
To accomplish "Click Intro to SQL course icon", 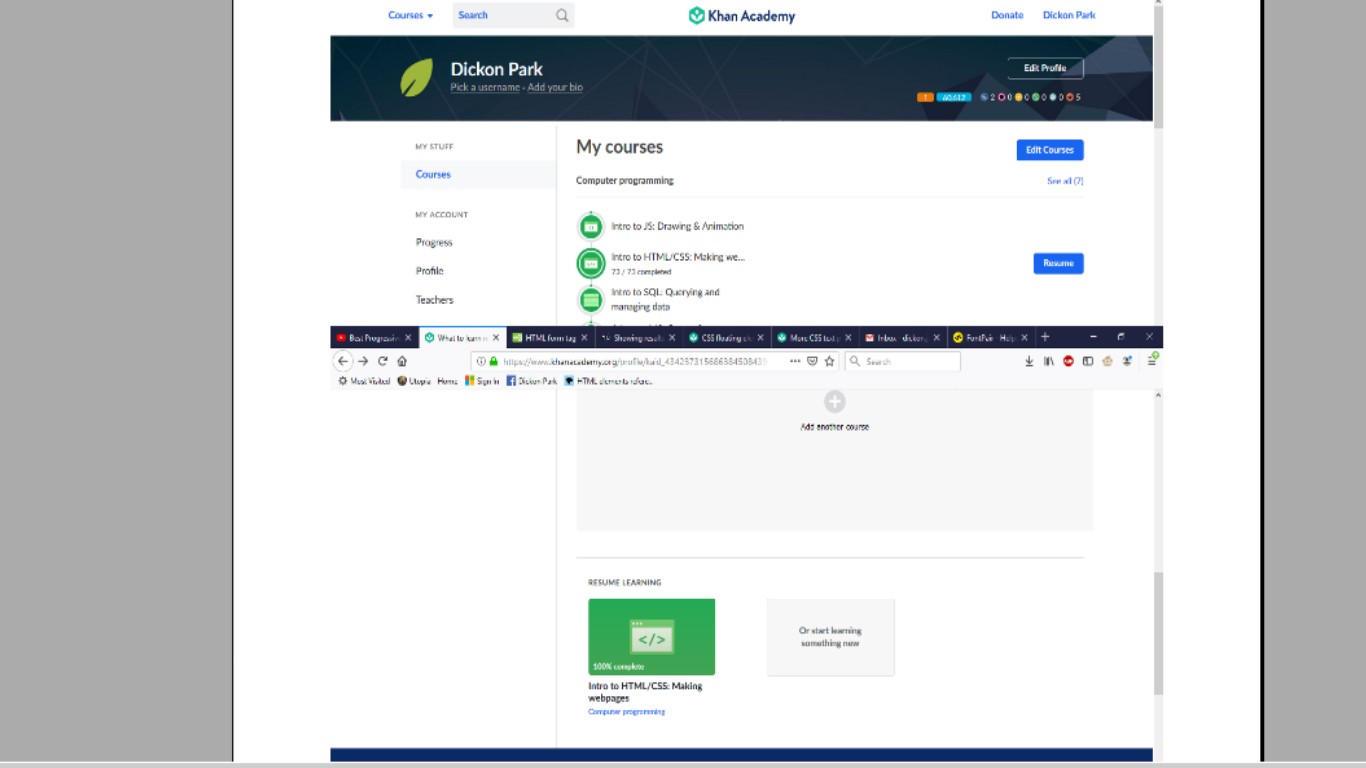I will coord(591,299).
